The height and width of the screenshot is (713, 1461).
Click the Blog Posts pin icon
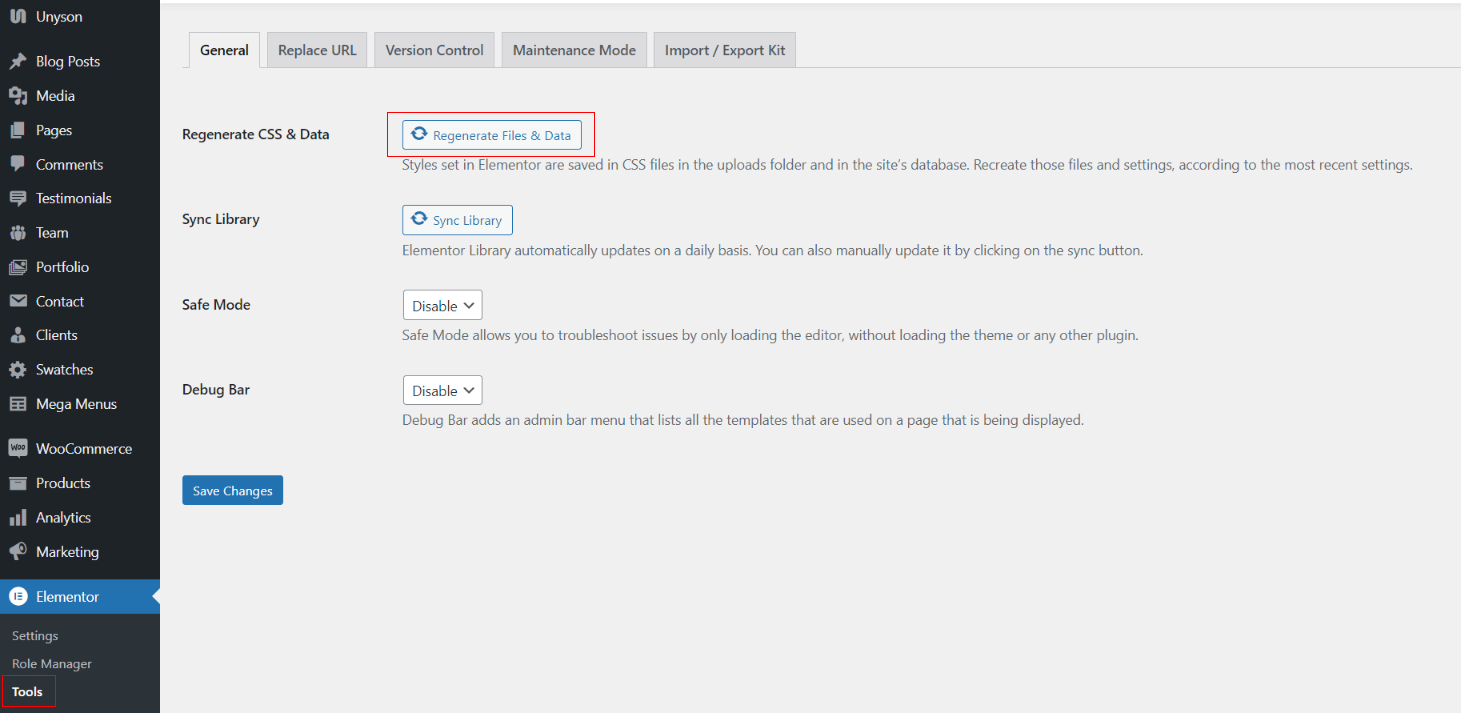coord(17,62)
